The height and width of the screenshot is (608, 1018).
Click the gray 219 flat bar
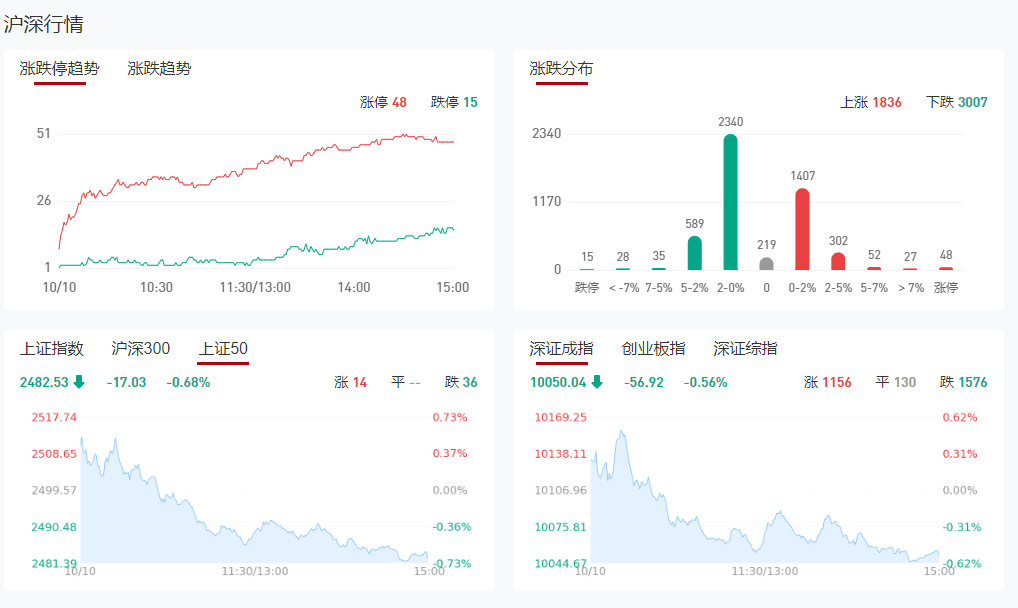tap(767, 264)
